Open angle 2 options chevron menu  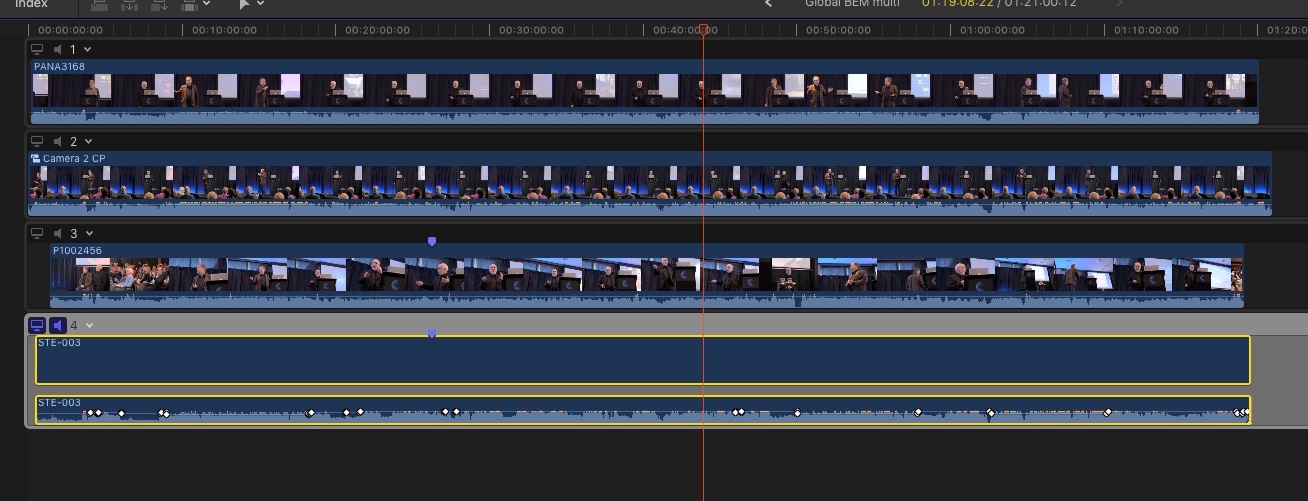coord(87,142)
